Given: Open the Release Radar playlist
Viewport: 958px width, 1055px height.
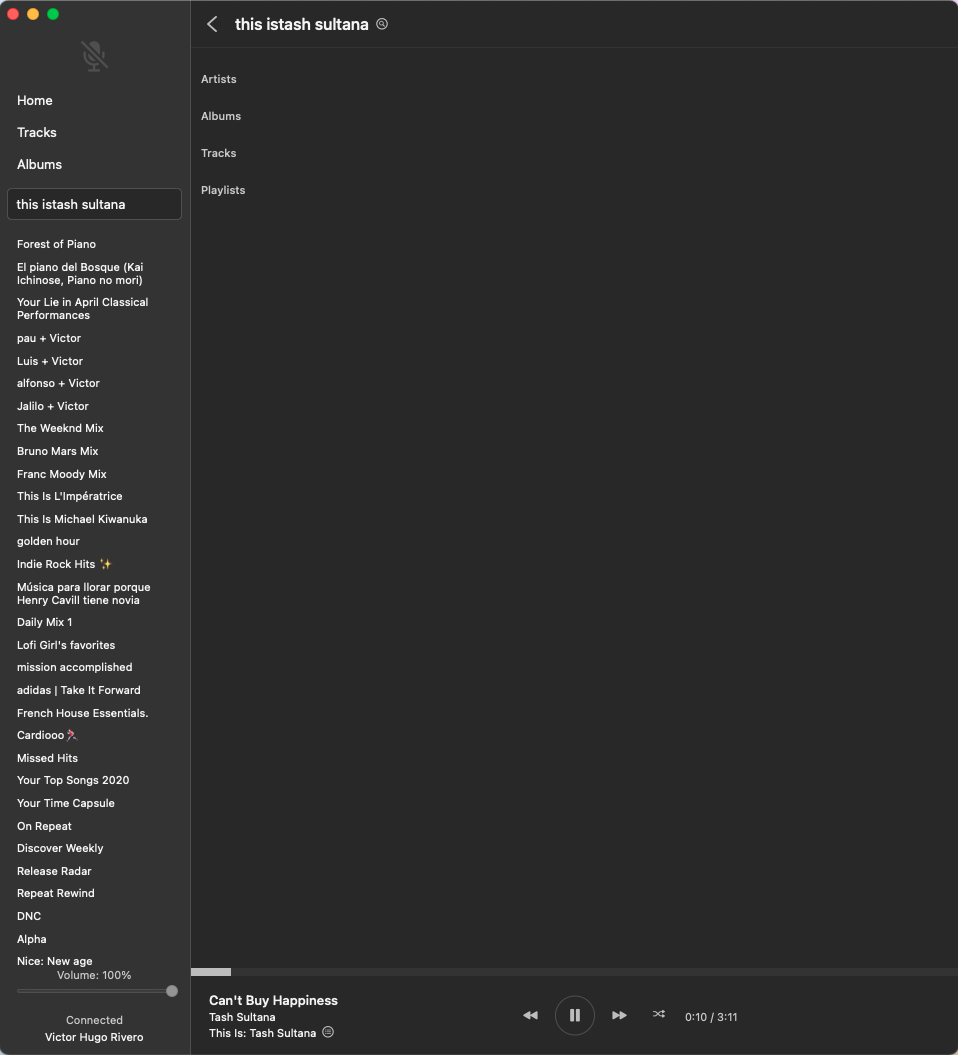Looking at the screenshot, I should click(54, 871).
